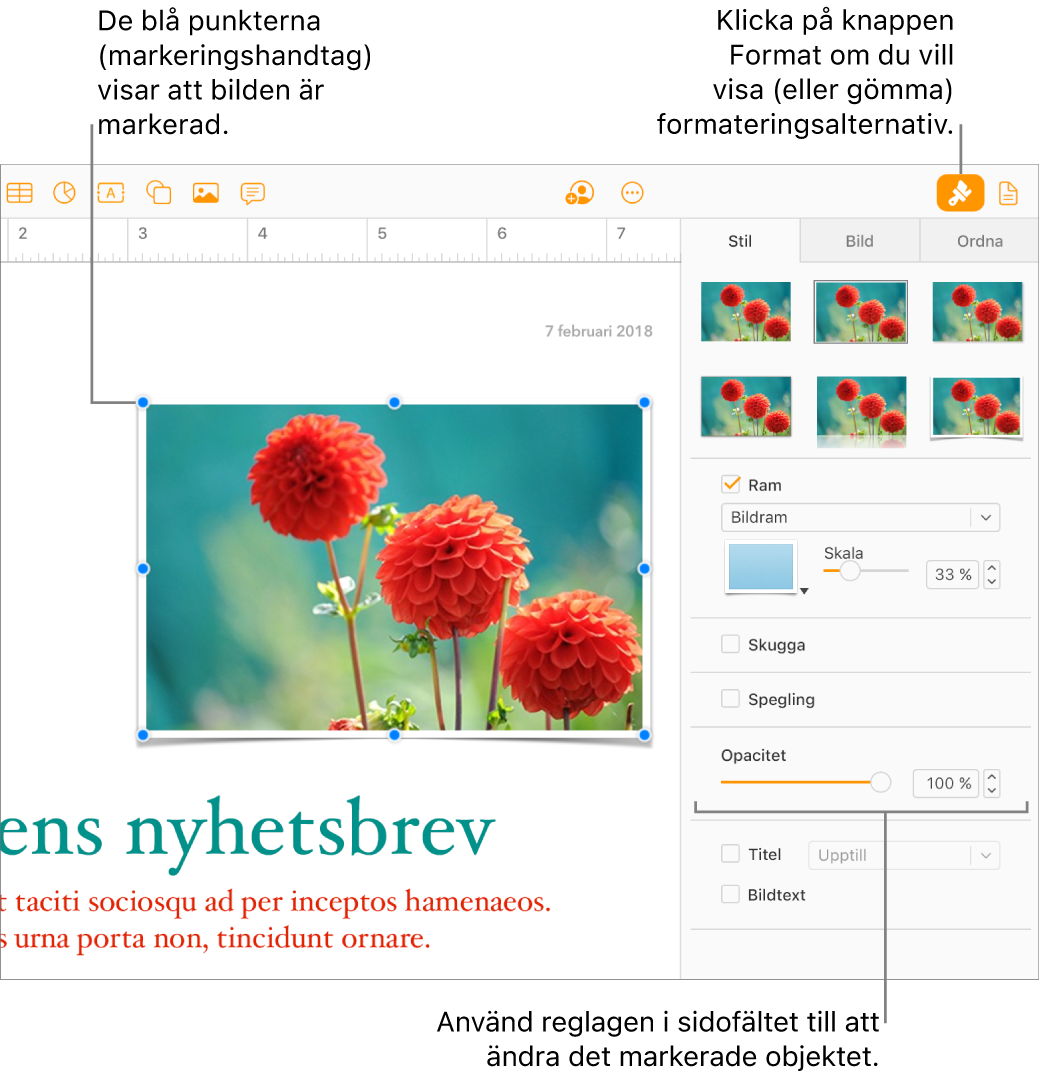1040x1083 pixels.
Task: Open the frame style swatch picker
Action: pos(761,566)
